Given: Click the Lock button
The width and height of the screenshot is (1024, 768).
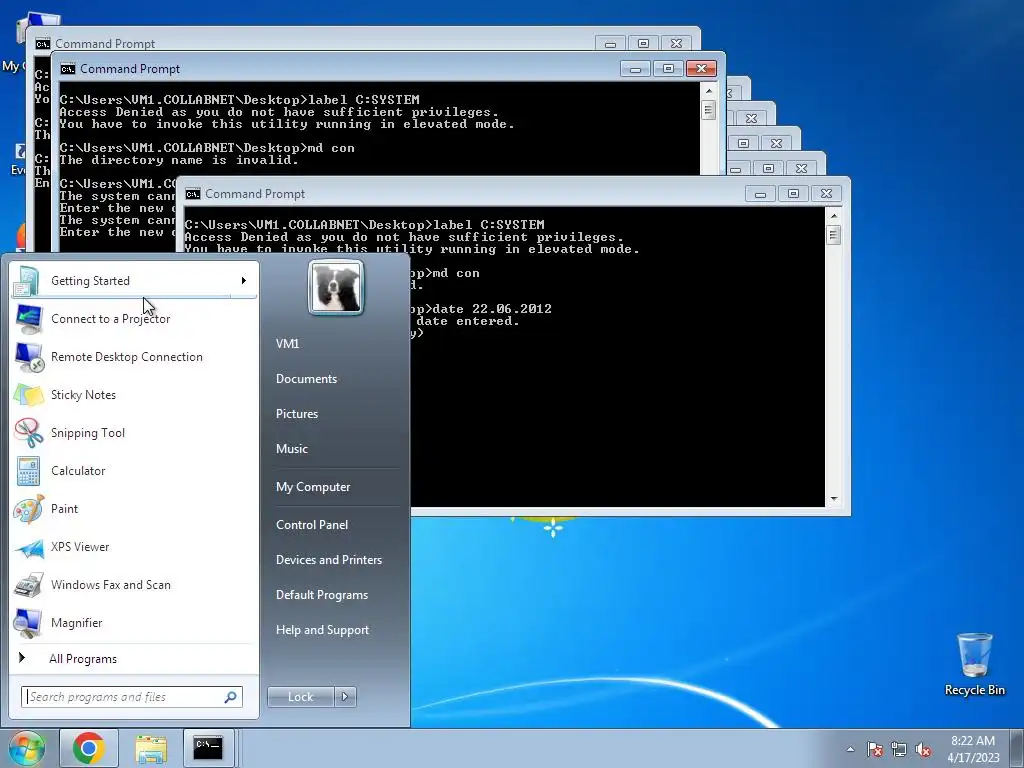Looking at the screenshot, I should click(x=300, y=697).
